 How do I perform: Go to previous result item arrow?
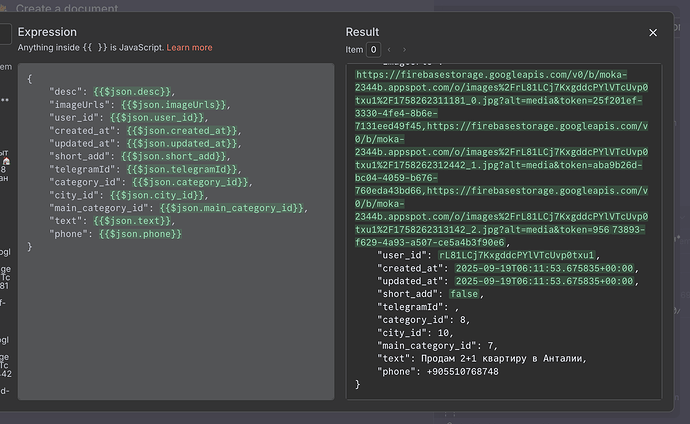pos(390,49)
